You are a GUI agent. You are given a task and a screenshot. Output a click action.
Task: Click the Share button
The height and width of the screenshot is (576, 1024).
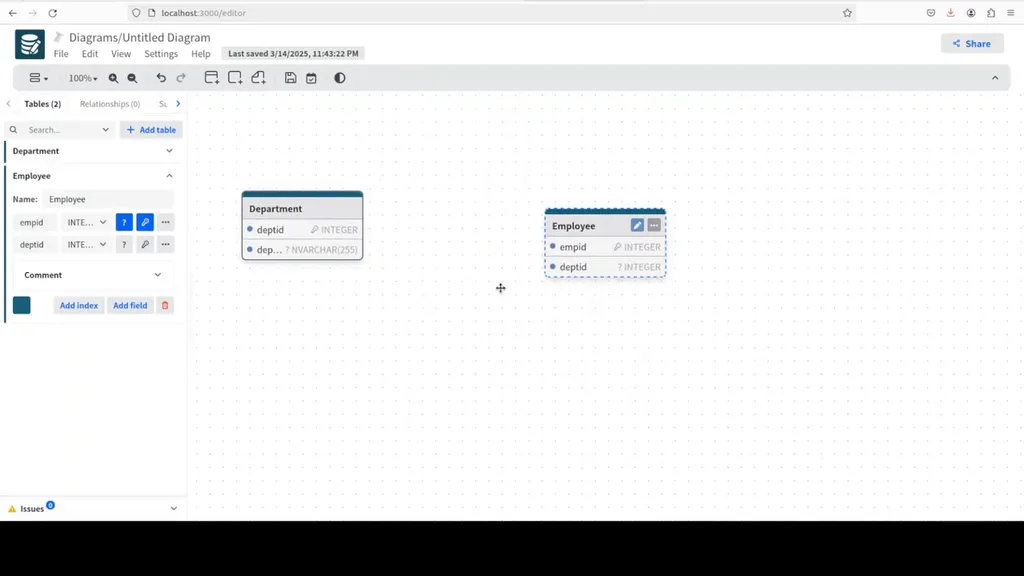972,44
